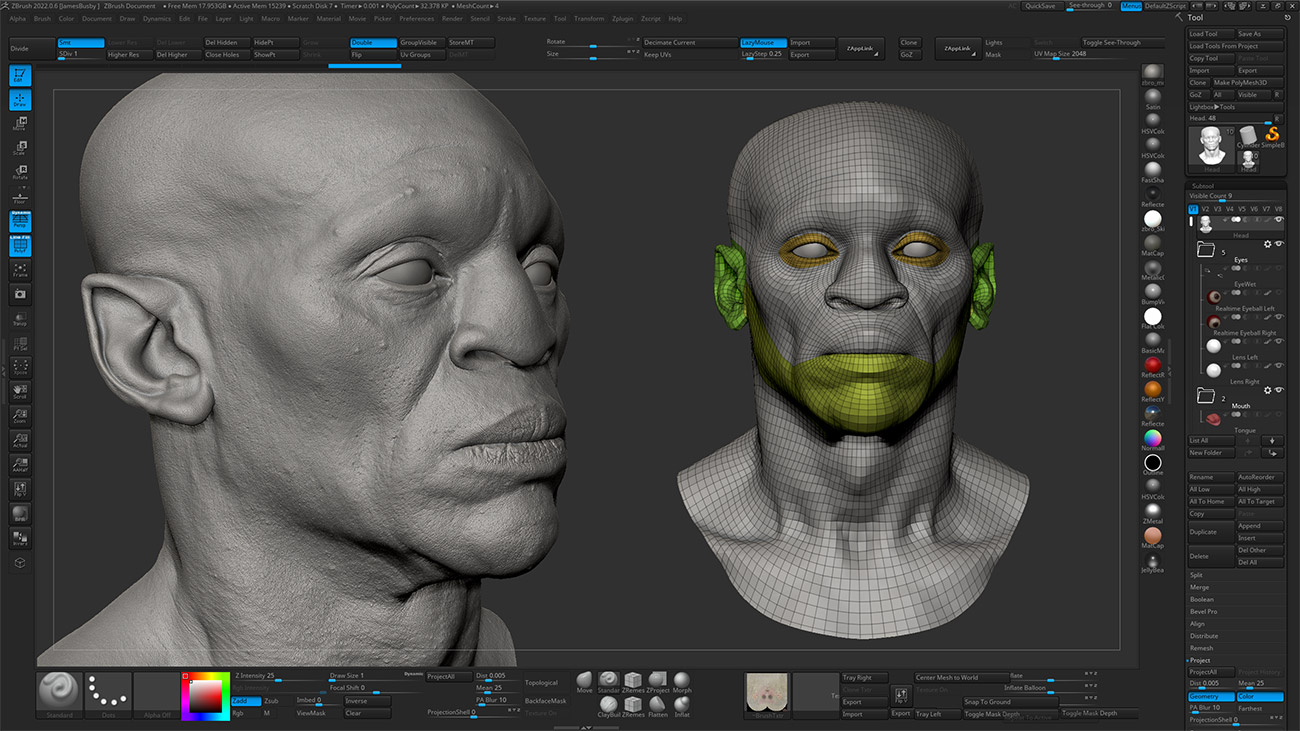Toggle visibility eye of Mouth folder
The height and width of the screenshot is (731, 1300).
tap(1279, 390)
